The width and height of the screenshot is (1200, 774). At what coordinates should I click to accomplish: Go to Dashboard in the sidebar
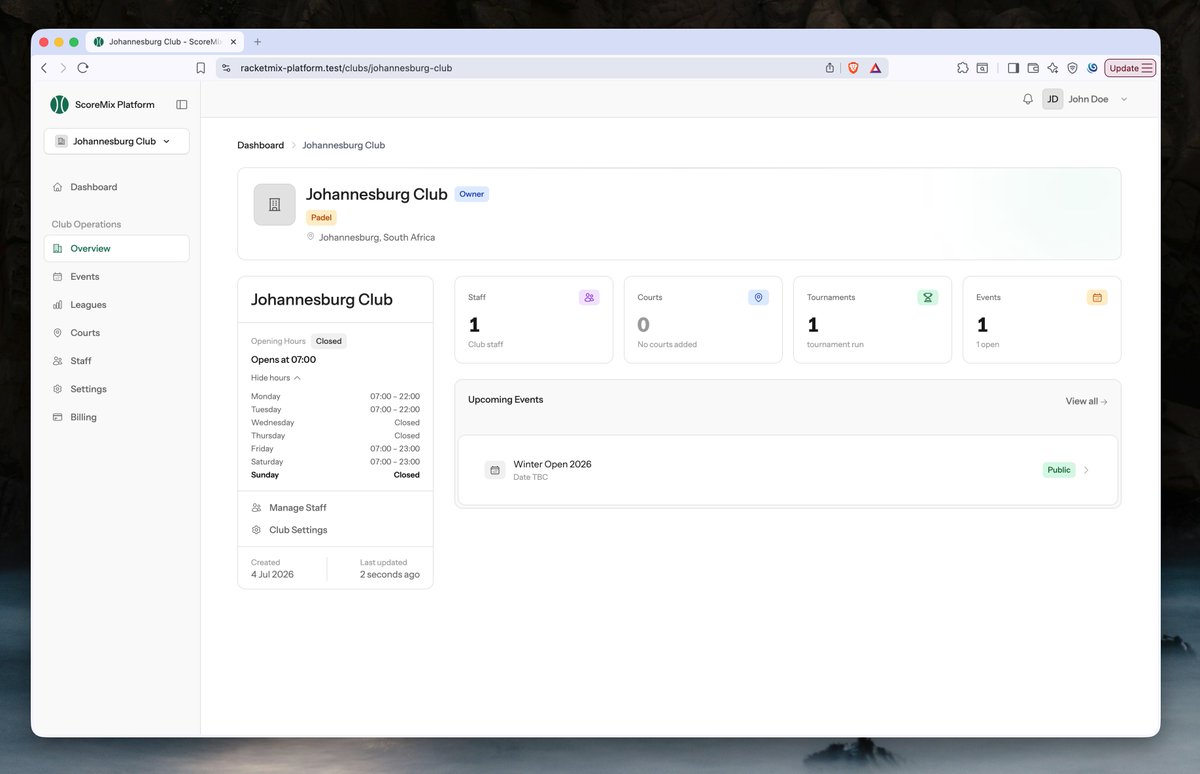click(116, 187)
